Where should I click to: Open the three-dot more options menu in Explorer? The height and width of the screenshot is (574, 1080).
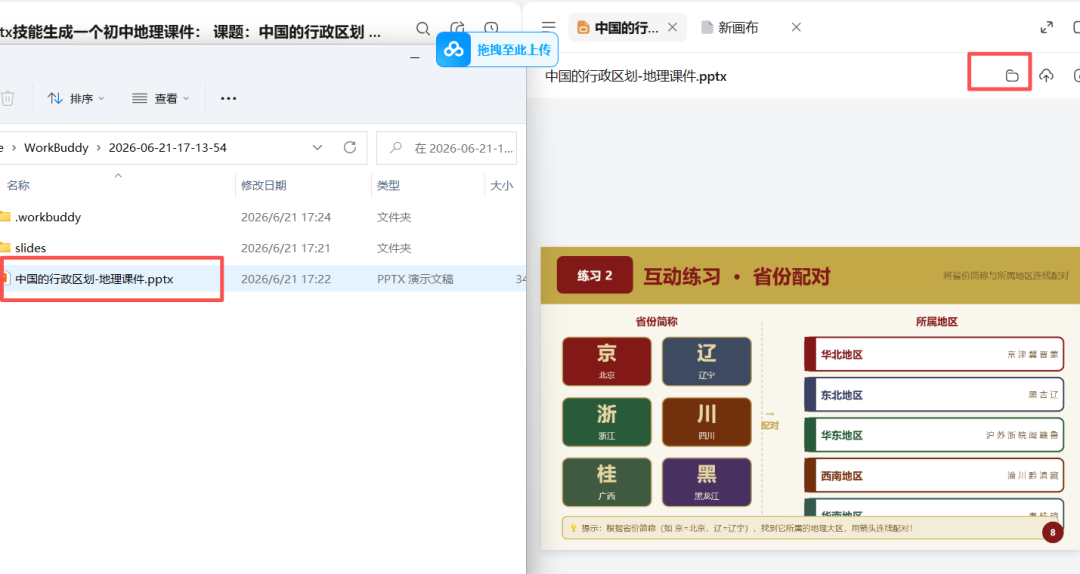229,99
